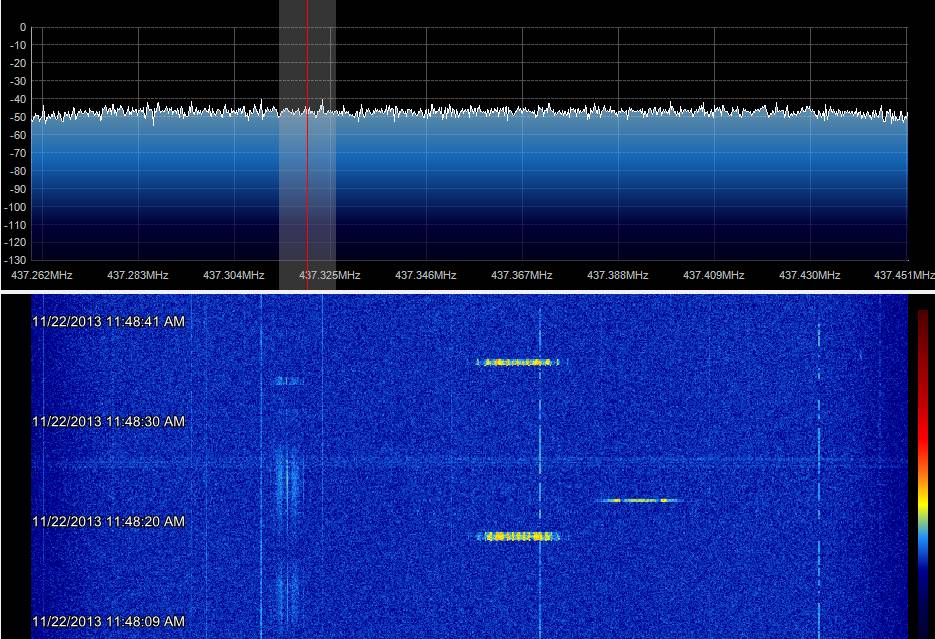
Task: Click the 437.367MHz frequency label
Action: 522,275
